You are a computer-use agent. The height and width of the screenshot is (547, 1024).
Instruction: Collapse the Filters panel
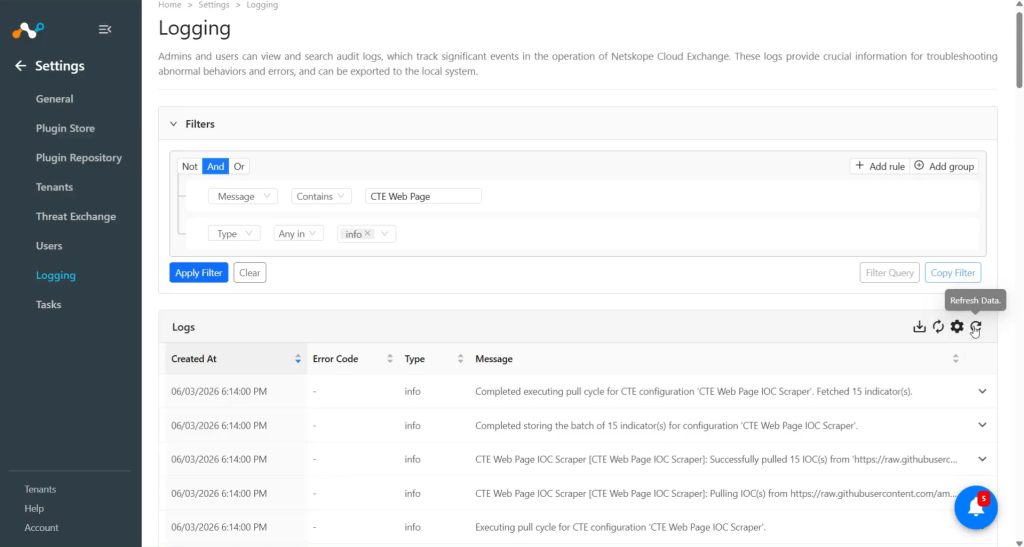point(174,124)
